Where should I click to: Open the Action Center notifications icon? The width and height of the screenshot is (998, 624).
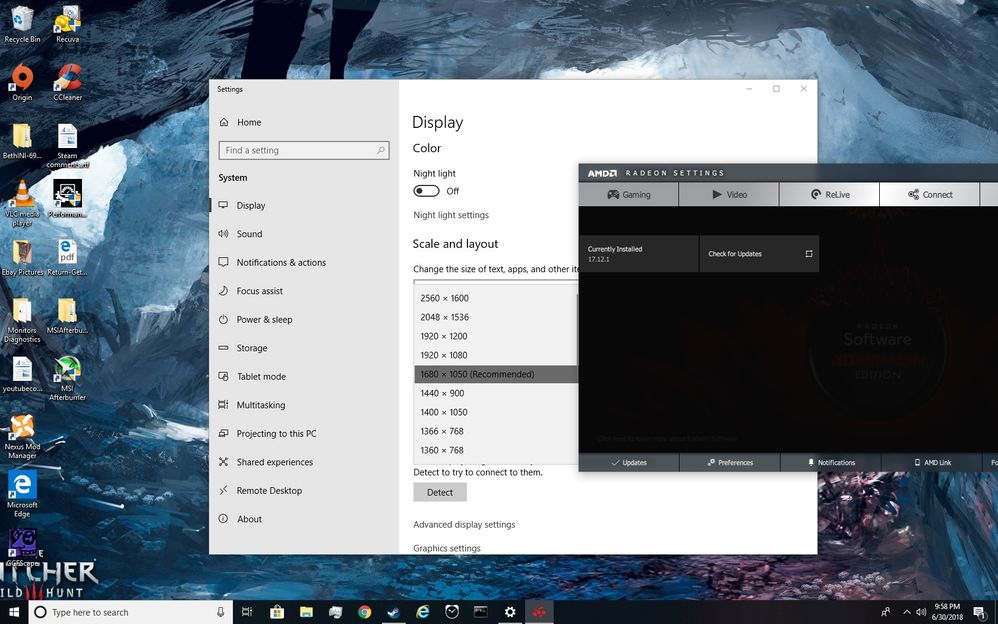[x=980, y=612]
